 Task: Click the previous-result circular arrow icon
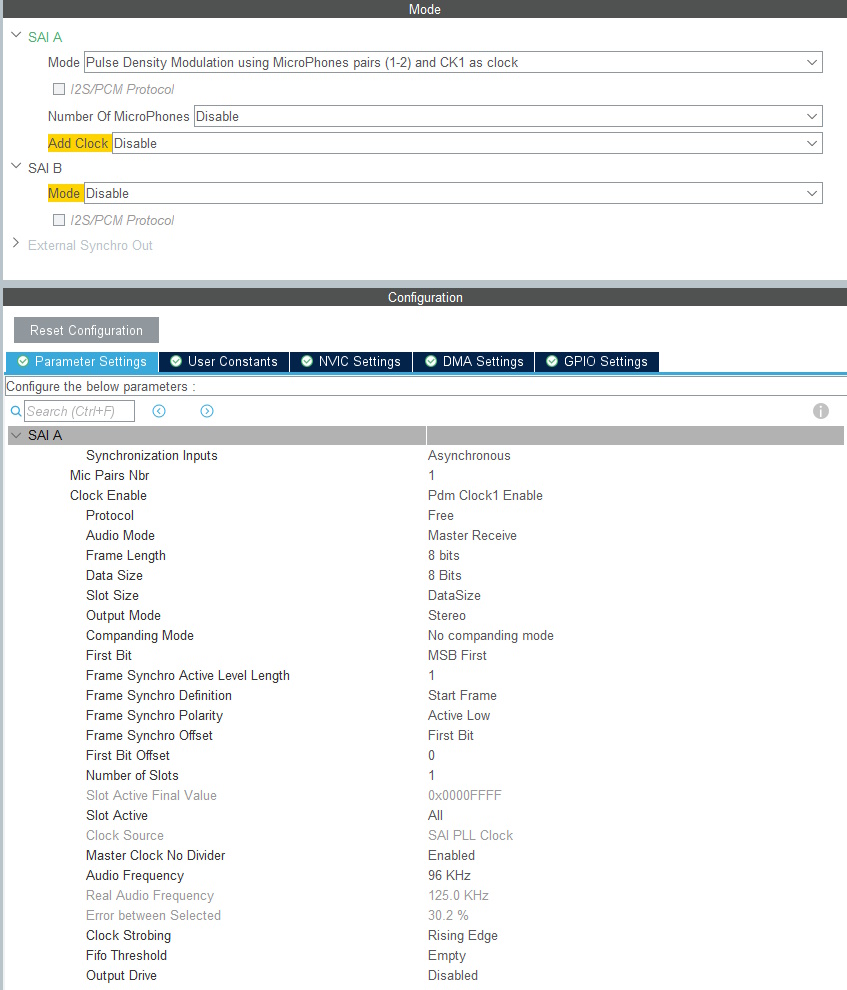159,411
